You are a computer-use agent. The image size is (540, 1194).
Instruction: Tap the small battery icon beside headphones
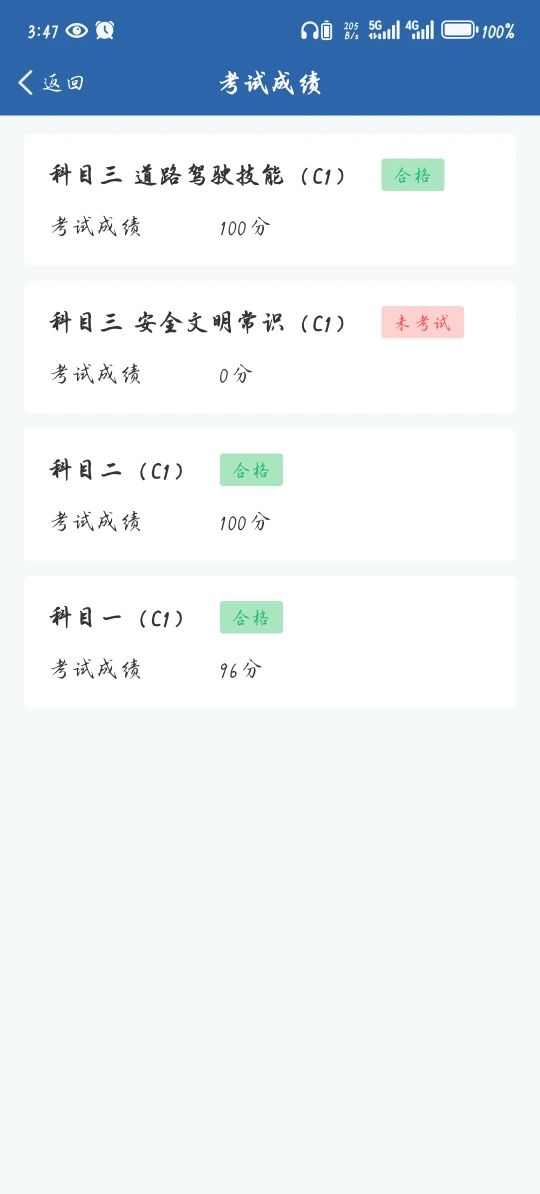click(x=327, y=30)
